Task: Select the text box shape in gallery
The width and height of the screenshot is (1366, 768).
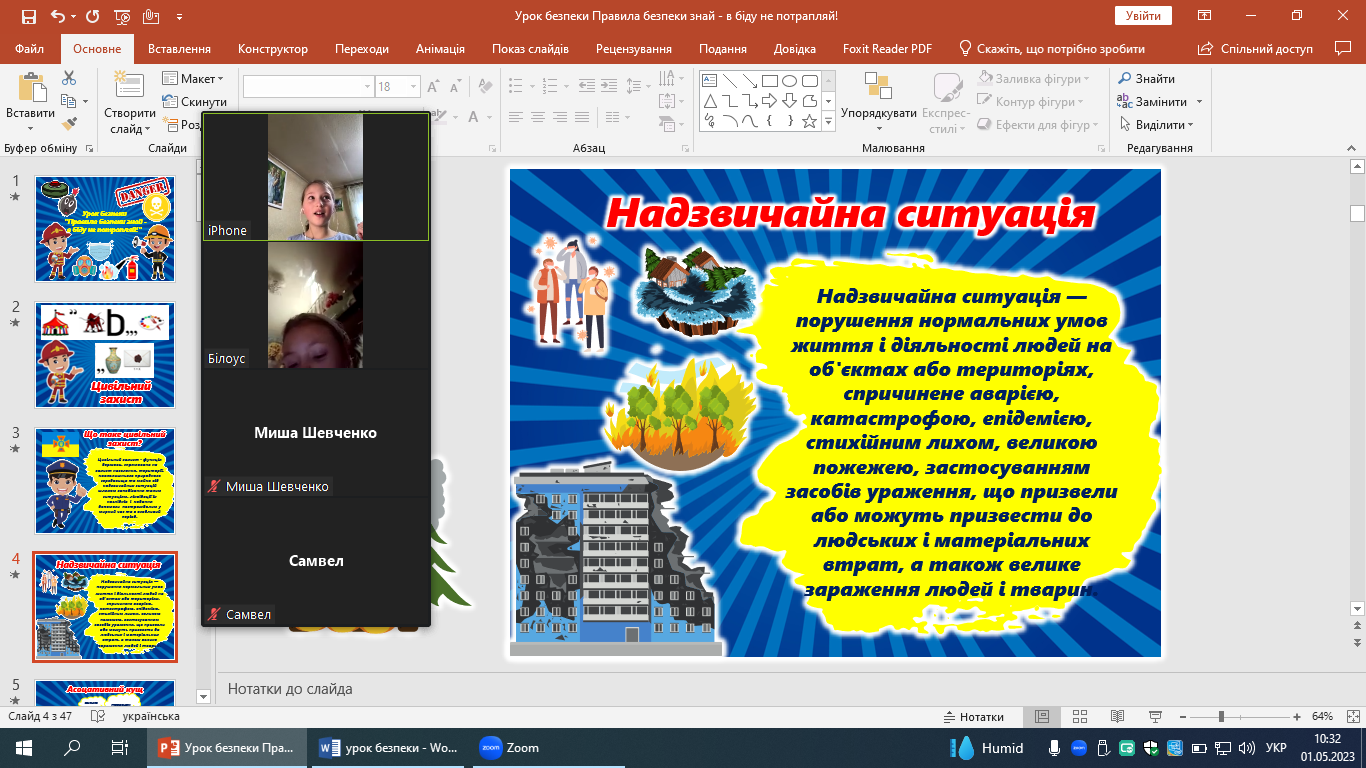Action: coord(710,81)
